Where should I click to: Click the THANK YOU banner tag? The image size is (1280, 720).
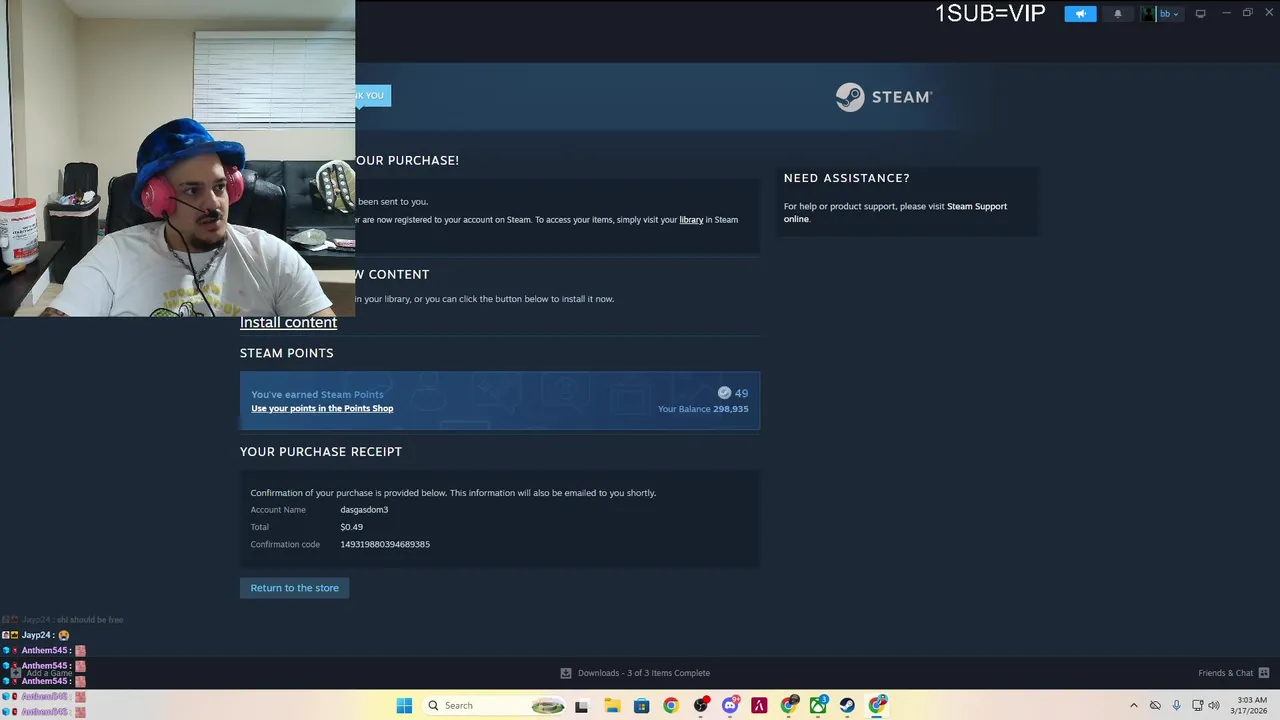(x=373, y=96)
